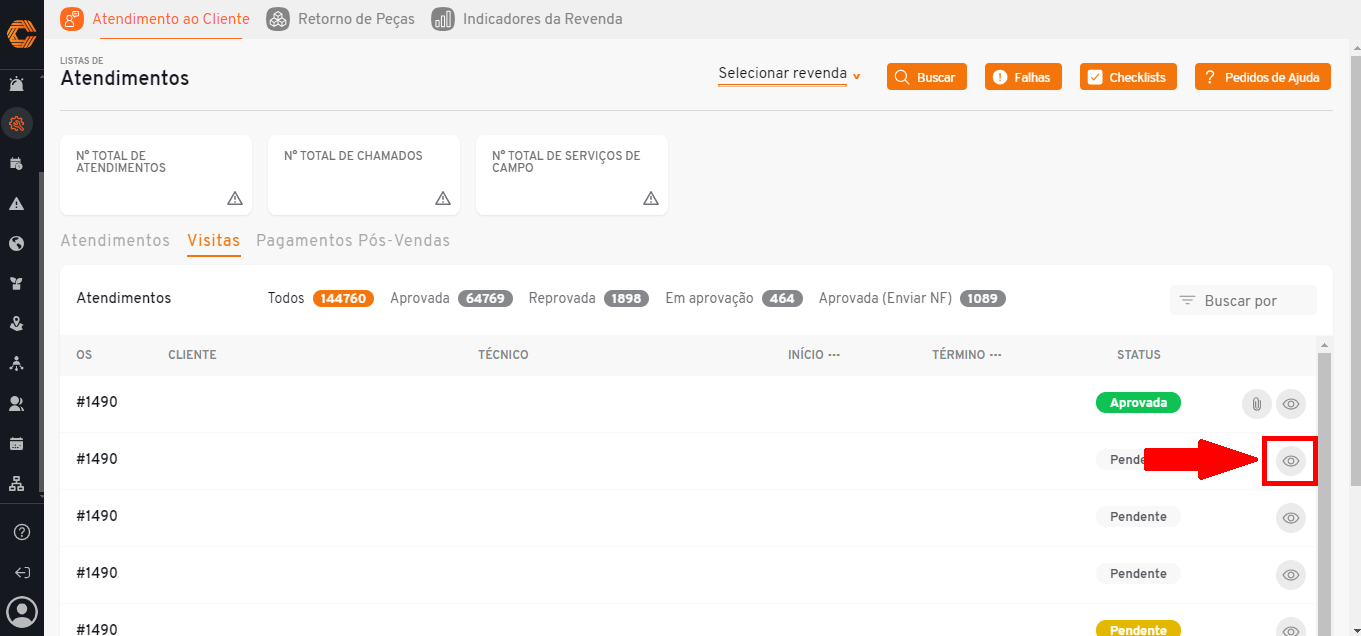Click warning icon on Serviços de Campo card

(651, 198)
